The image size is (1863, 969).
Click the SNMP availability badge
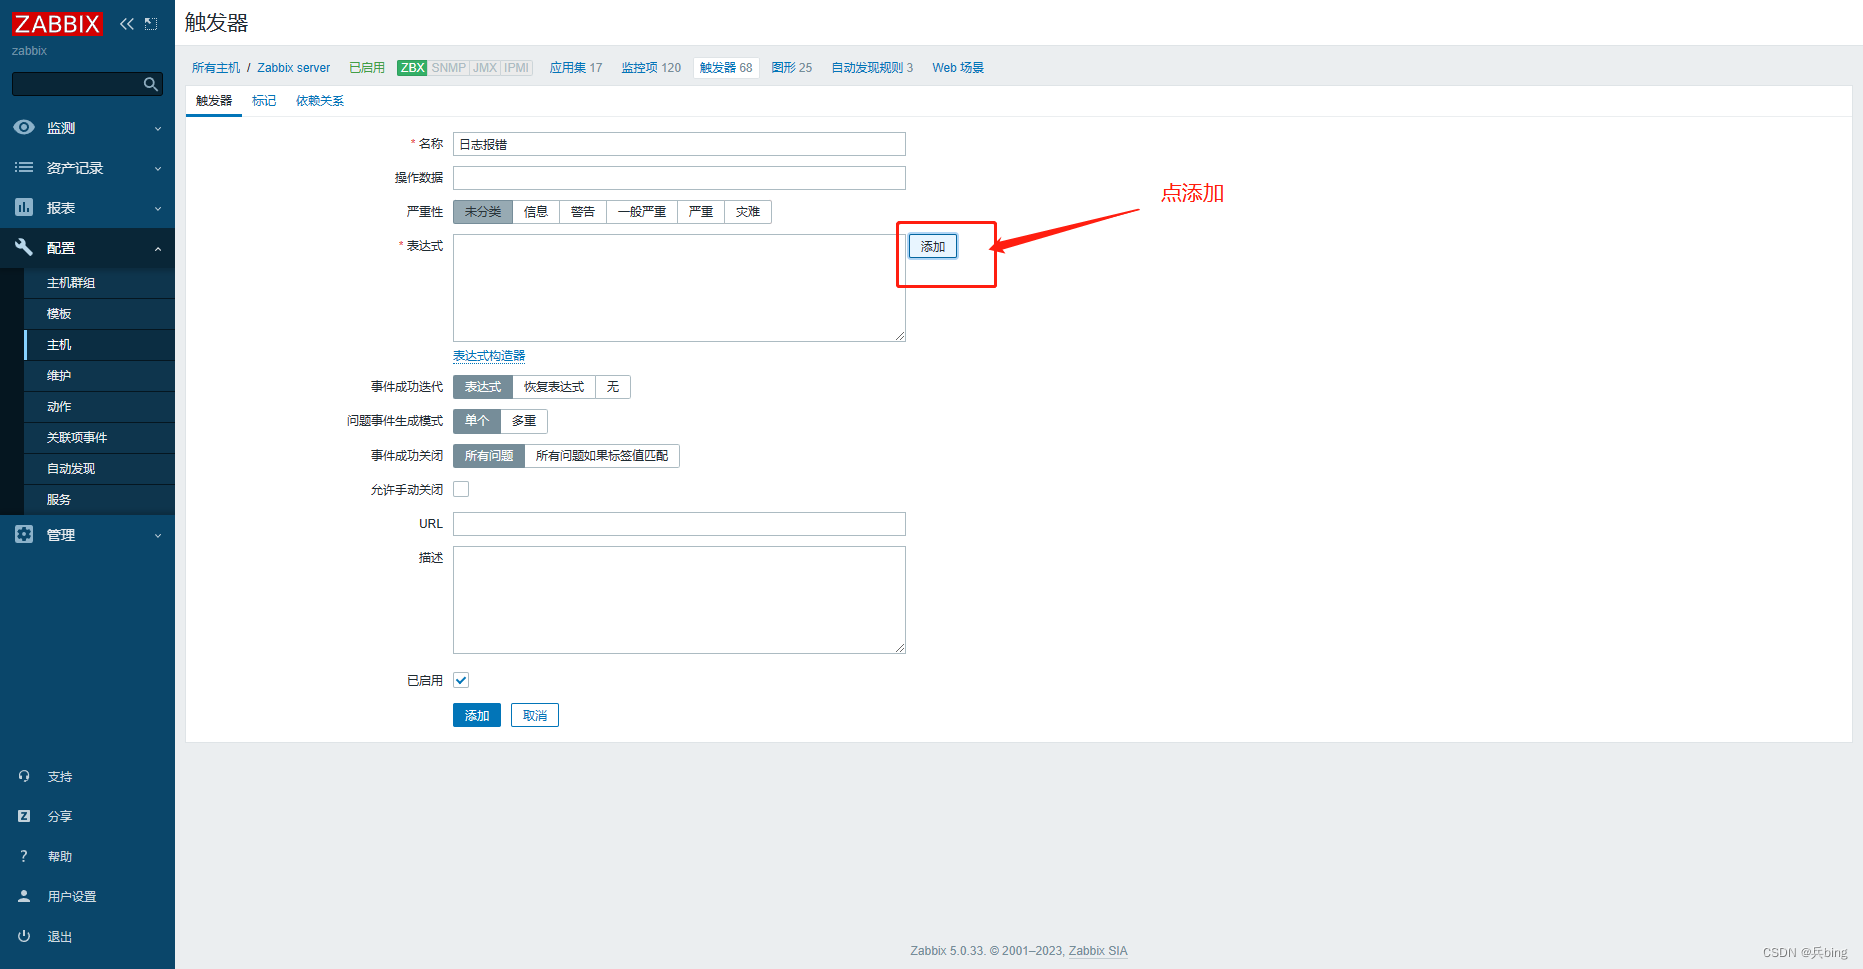pos(449,68)
